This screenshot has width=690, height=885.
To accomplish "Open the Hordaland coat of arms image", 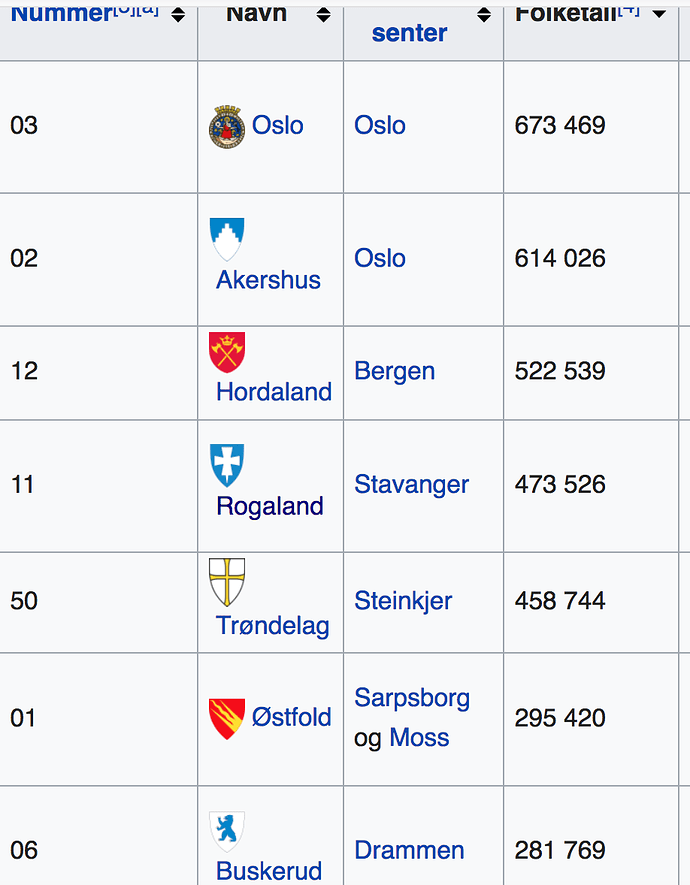I will pyautogui.click(x=227, y=352).
